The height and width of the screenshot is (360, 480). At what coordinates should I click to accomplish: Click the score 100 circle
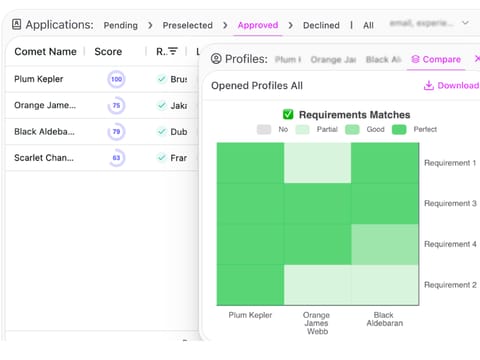tap(116, 79)
